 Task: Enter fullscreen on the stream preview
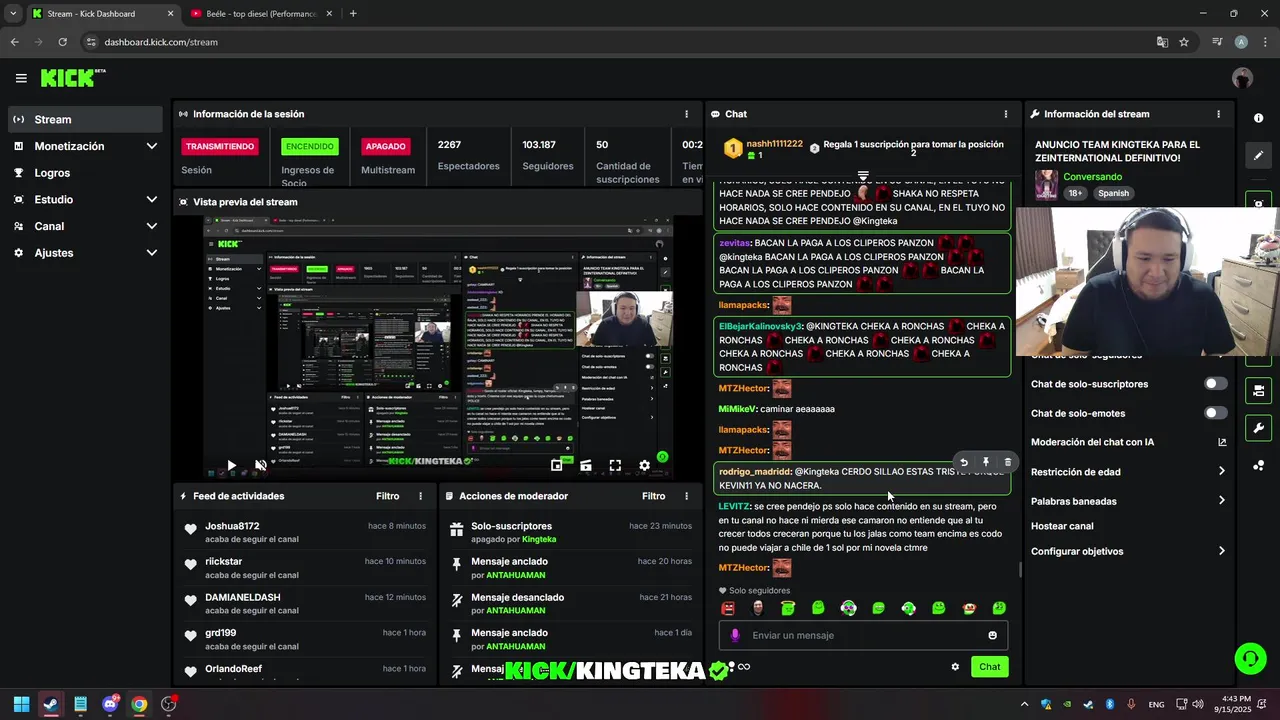(615, 465)
